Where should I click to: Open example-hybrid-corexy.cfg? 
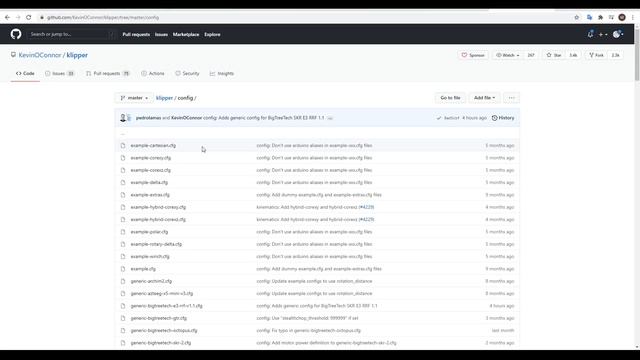tap(158, 207)
